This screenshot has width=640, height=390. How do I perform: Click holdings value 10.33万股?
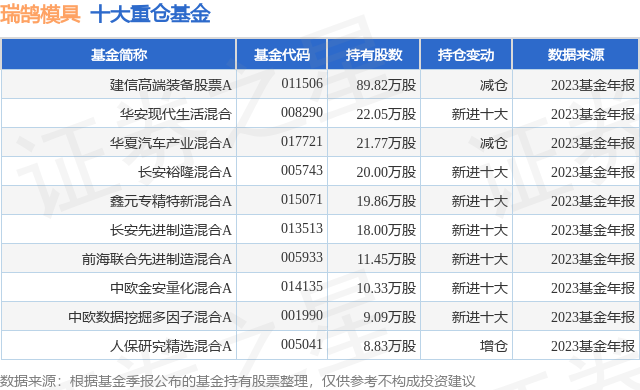pos(386,288)
